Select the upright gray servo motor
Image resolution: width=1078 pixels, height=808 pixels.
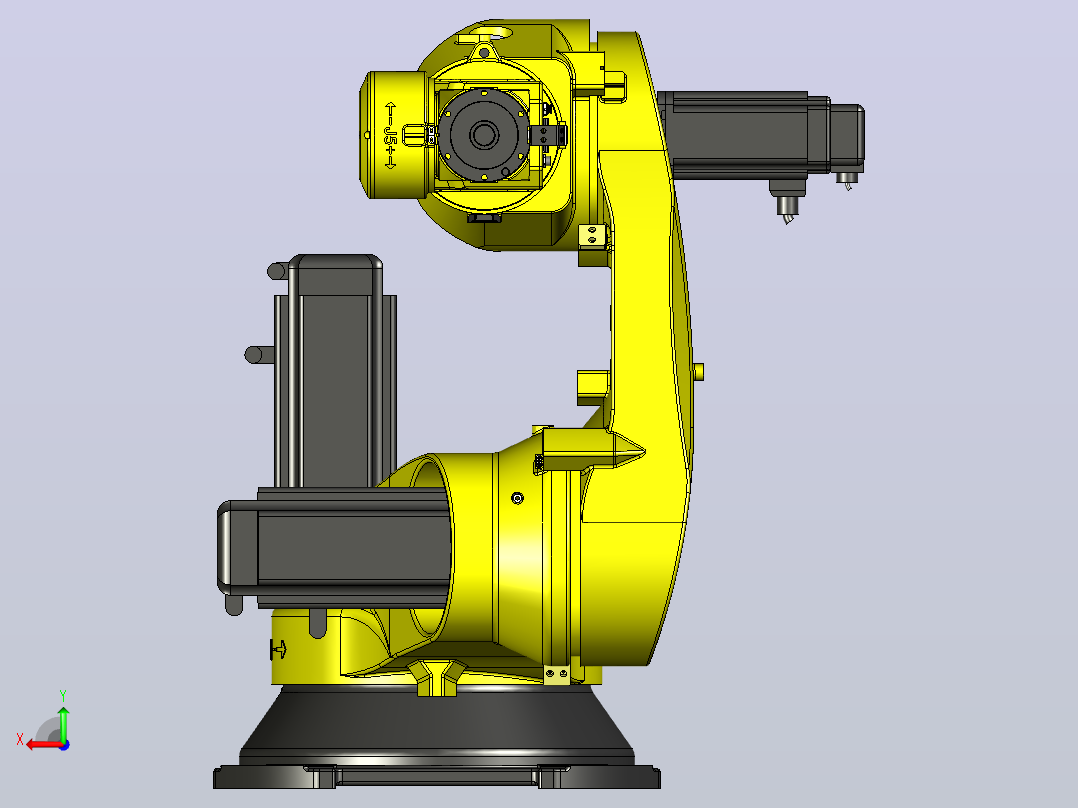click(x=335, y=371)
